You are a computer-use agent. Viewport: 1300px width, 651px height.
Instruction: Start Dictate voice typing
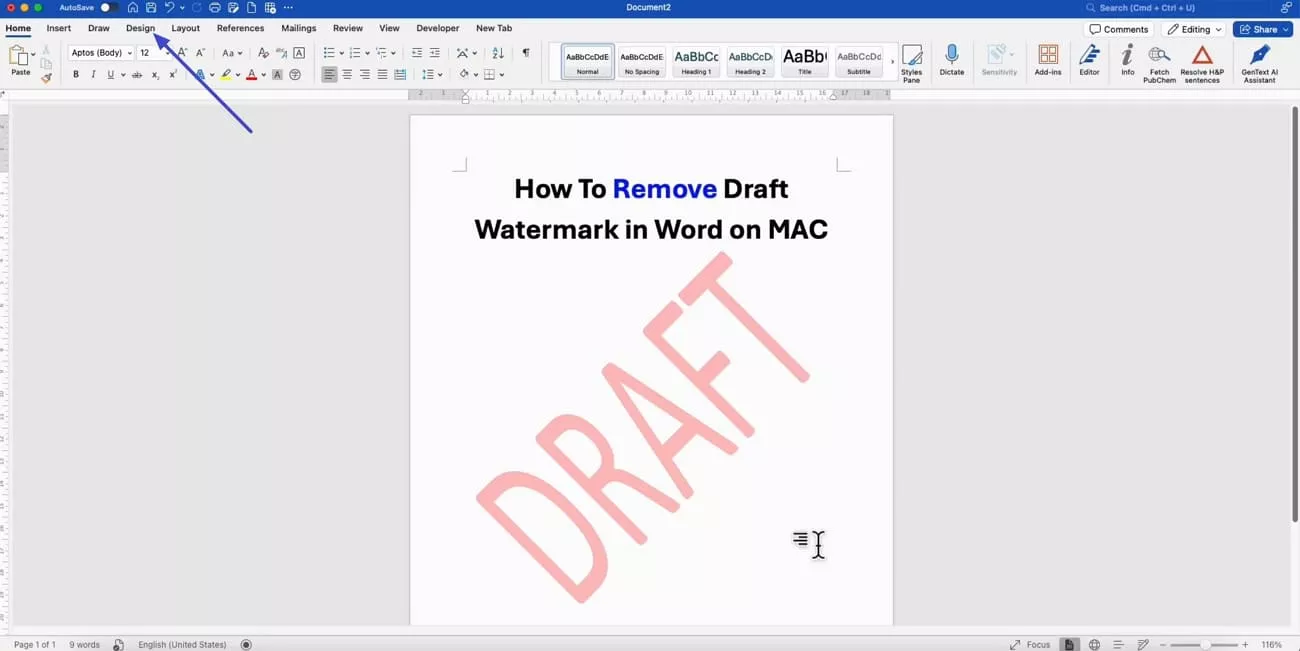[951, 62]
